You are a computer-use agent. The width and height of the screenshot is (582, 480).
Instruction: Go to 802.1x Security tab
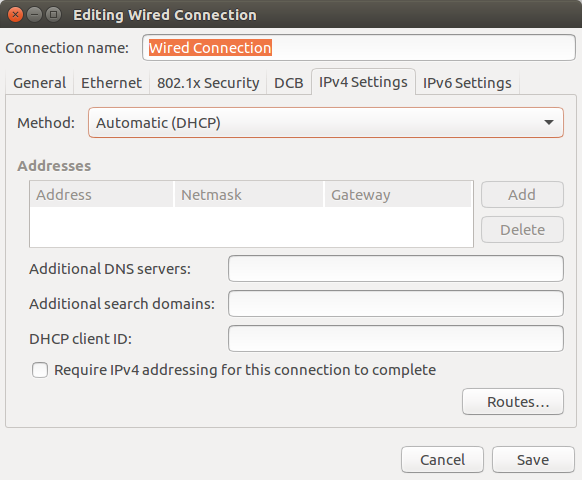[208, 83]
